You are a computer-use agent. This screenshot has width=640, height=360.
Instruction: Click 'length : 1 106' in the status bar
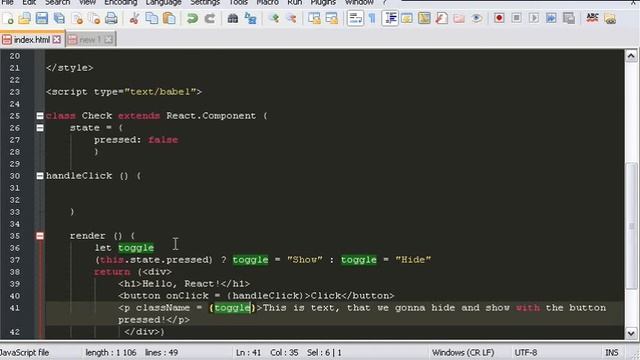tap(111, 352)
